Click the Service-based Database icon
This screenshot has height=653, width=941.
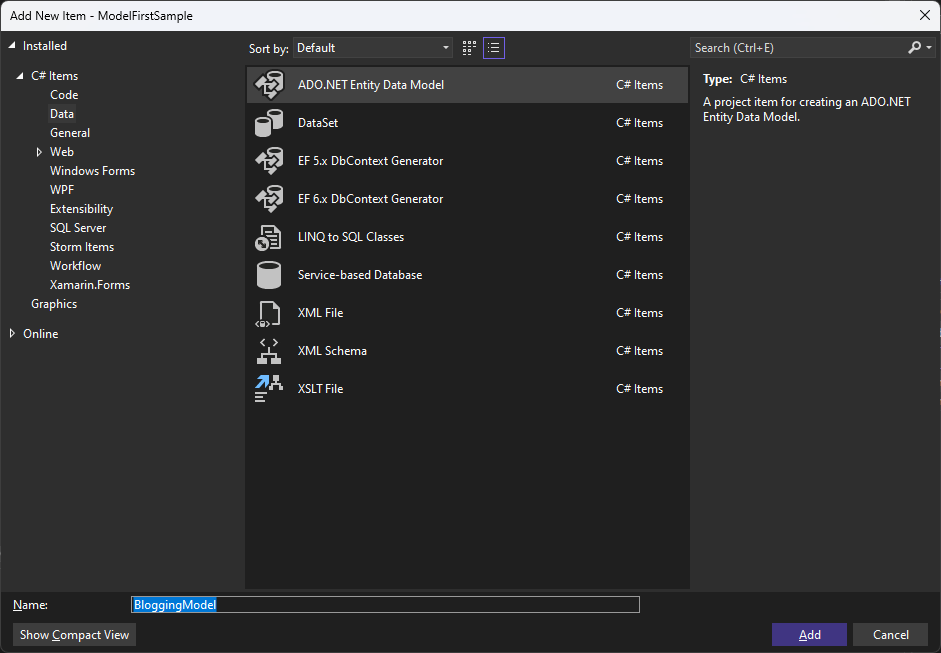tap(269, 275)
